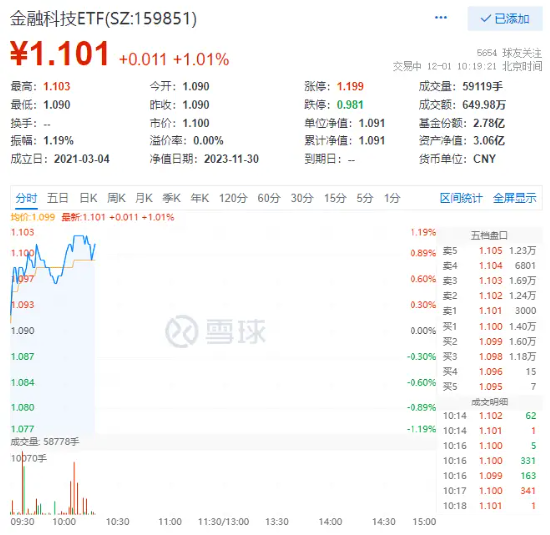Select the 1分 interval tab

tap(392, 198)
